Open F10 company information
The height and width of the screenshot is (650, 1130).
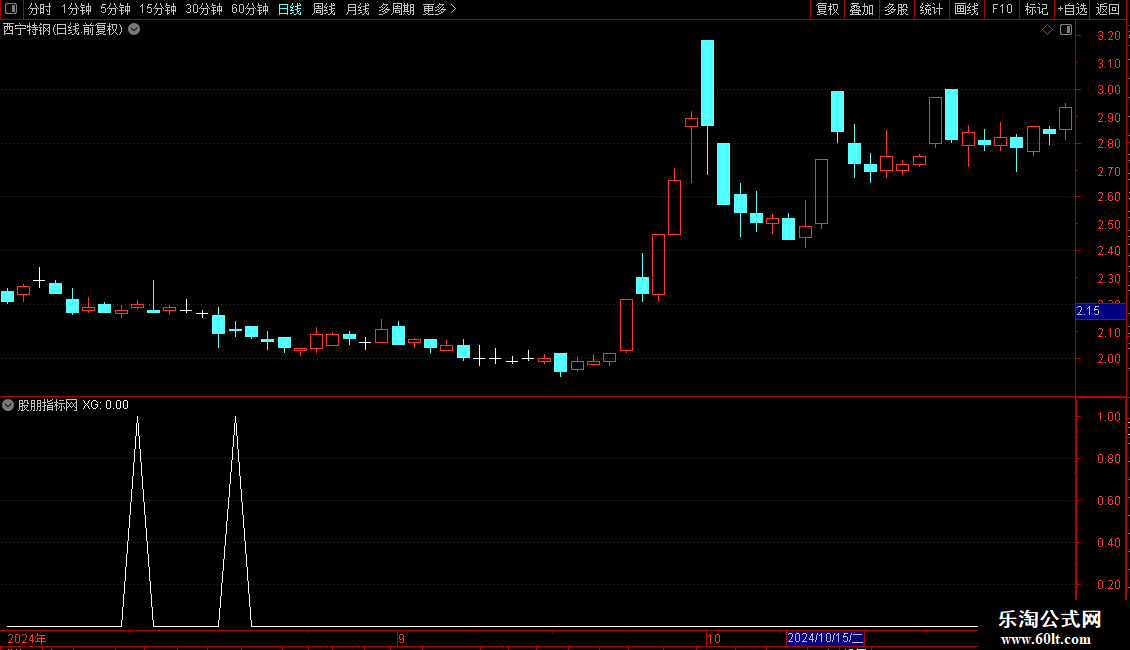click(1002, 9)
